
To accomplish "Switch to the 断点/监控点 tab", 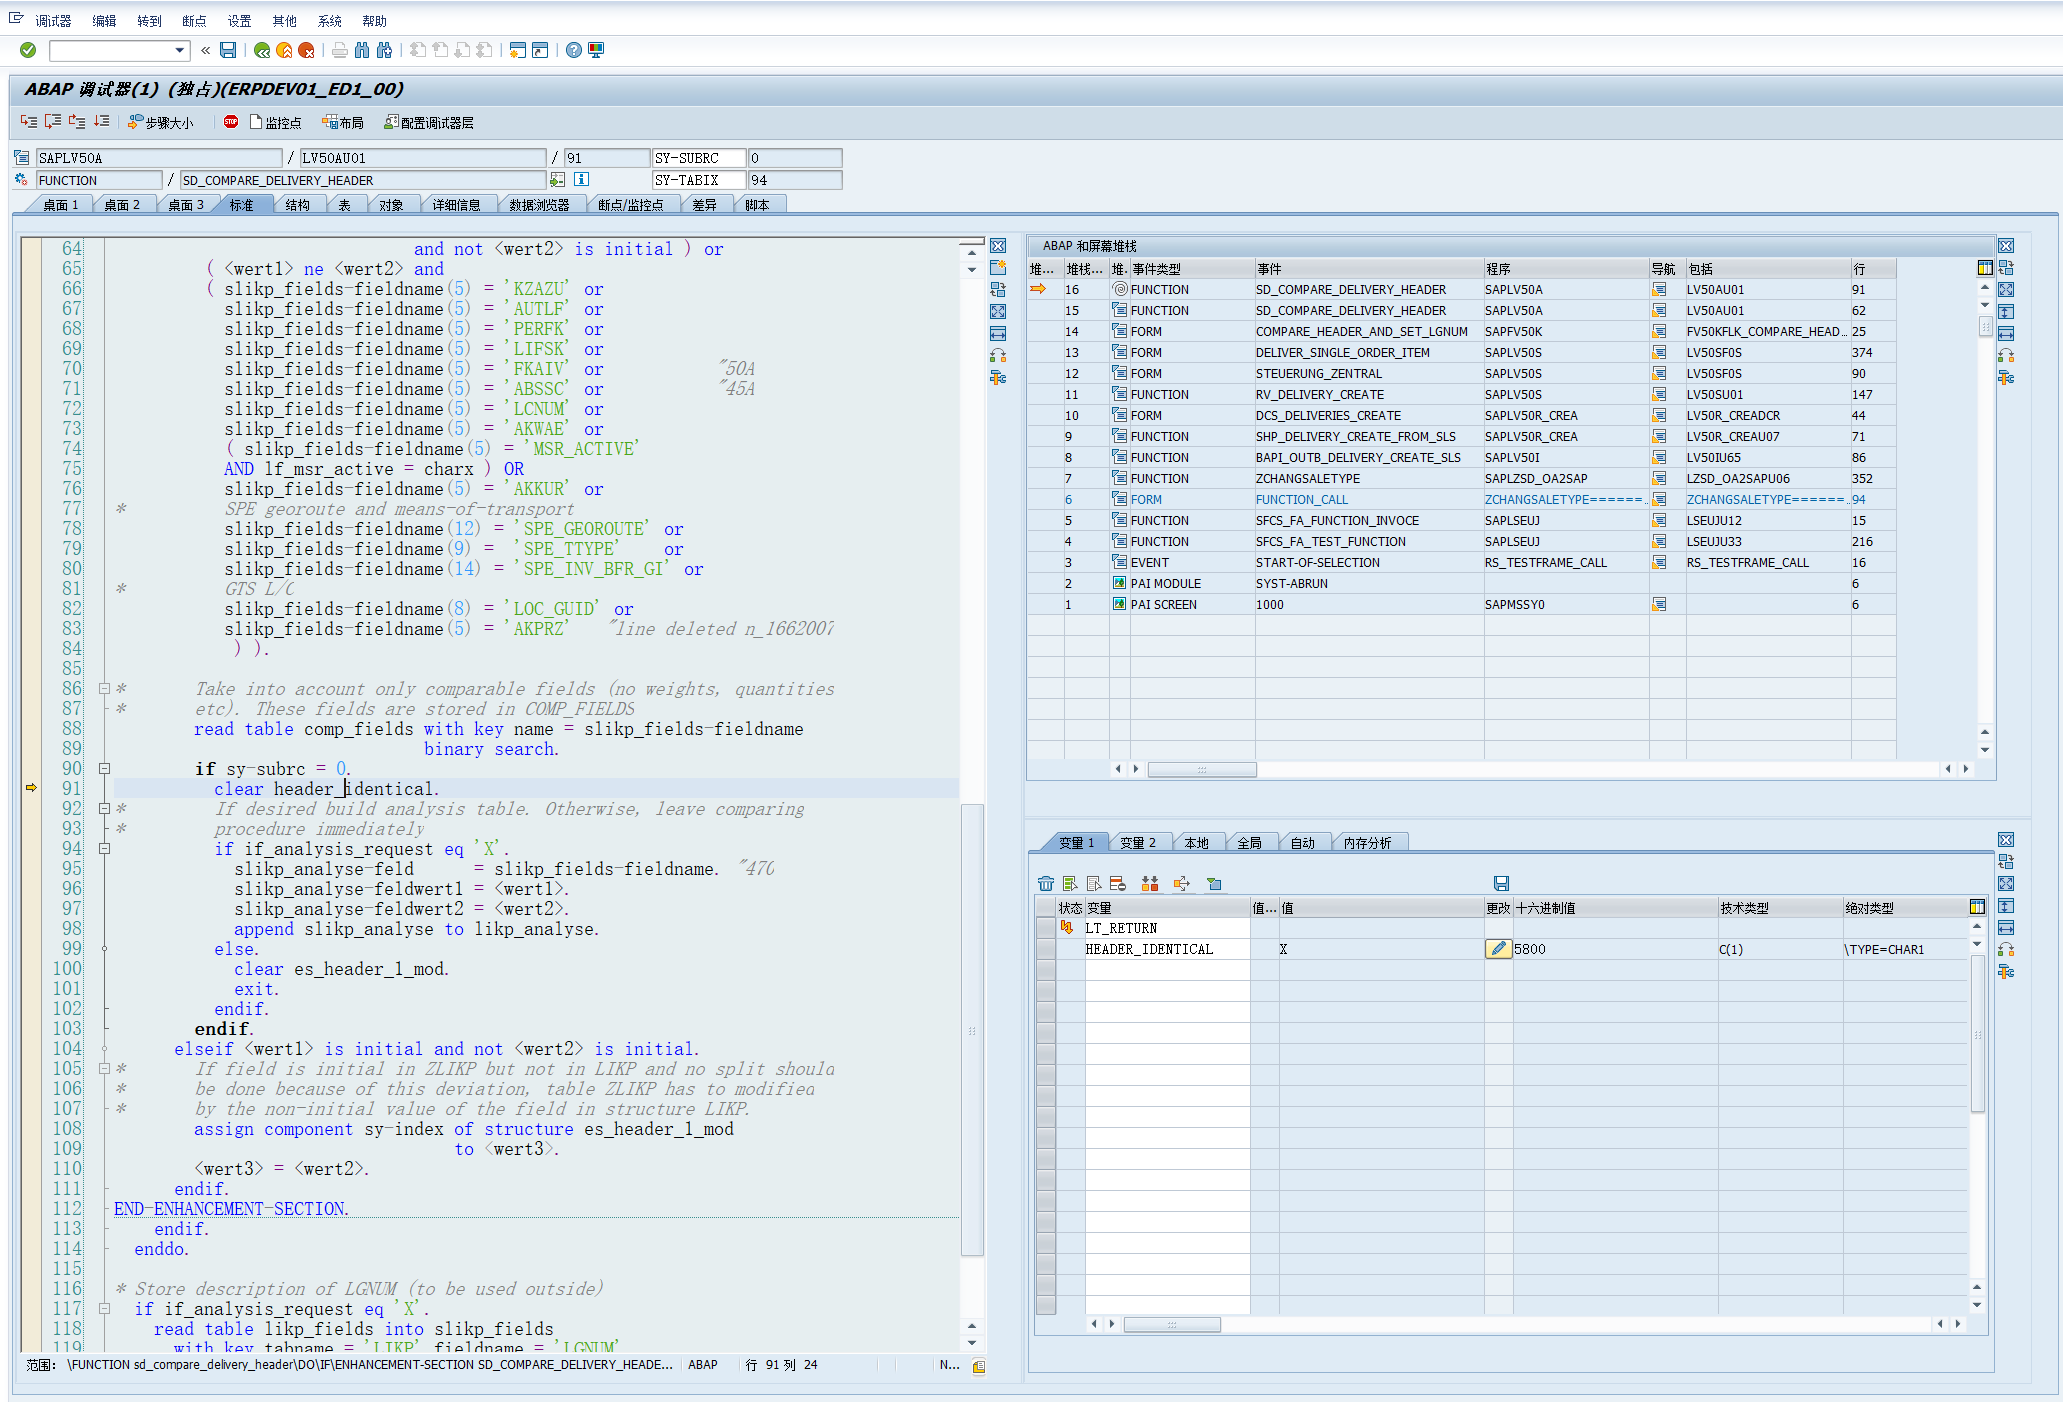I will 630,205.
